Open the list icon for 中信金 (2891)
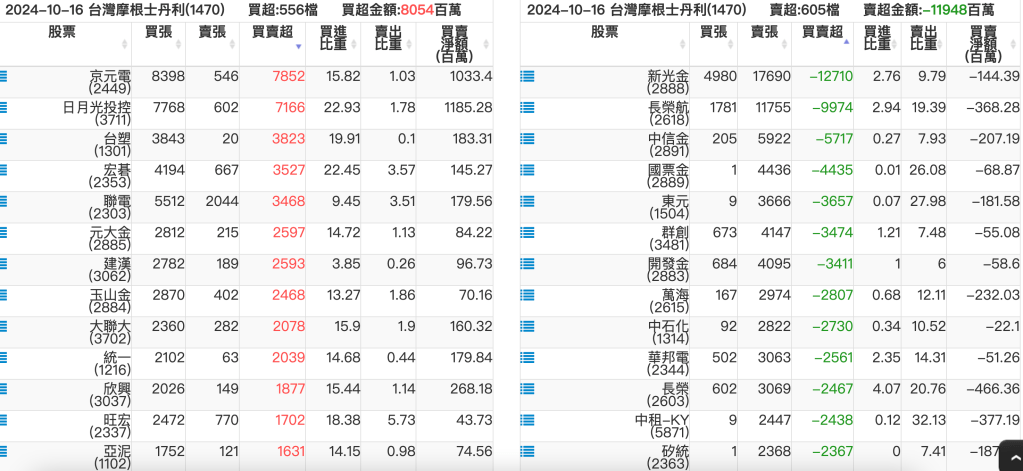Viewport: 1023px width, 471px height. coord(527,138)
